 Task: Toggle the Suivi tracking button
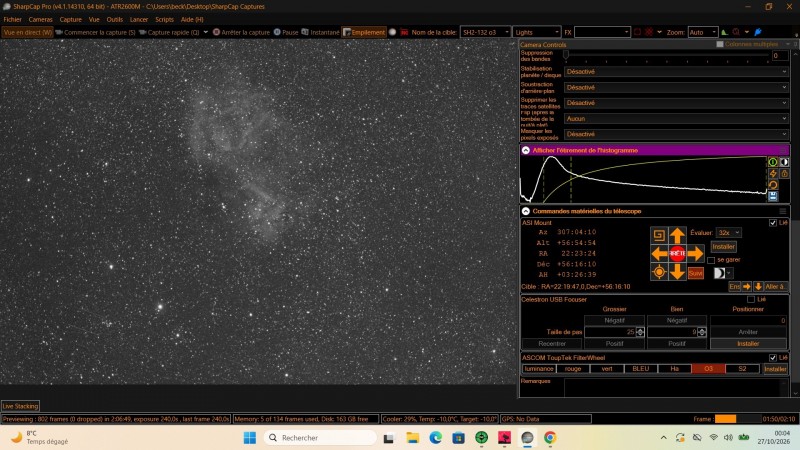pyautogui.click(x=695, y=273)
